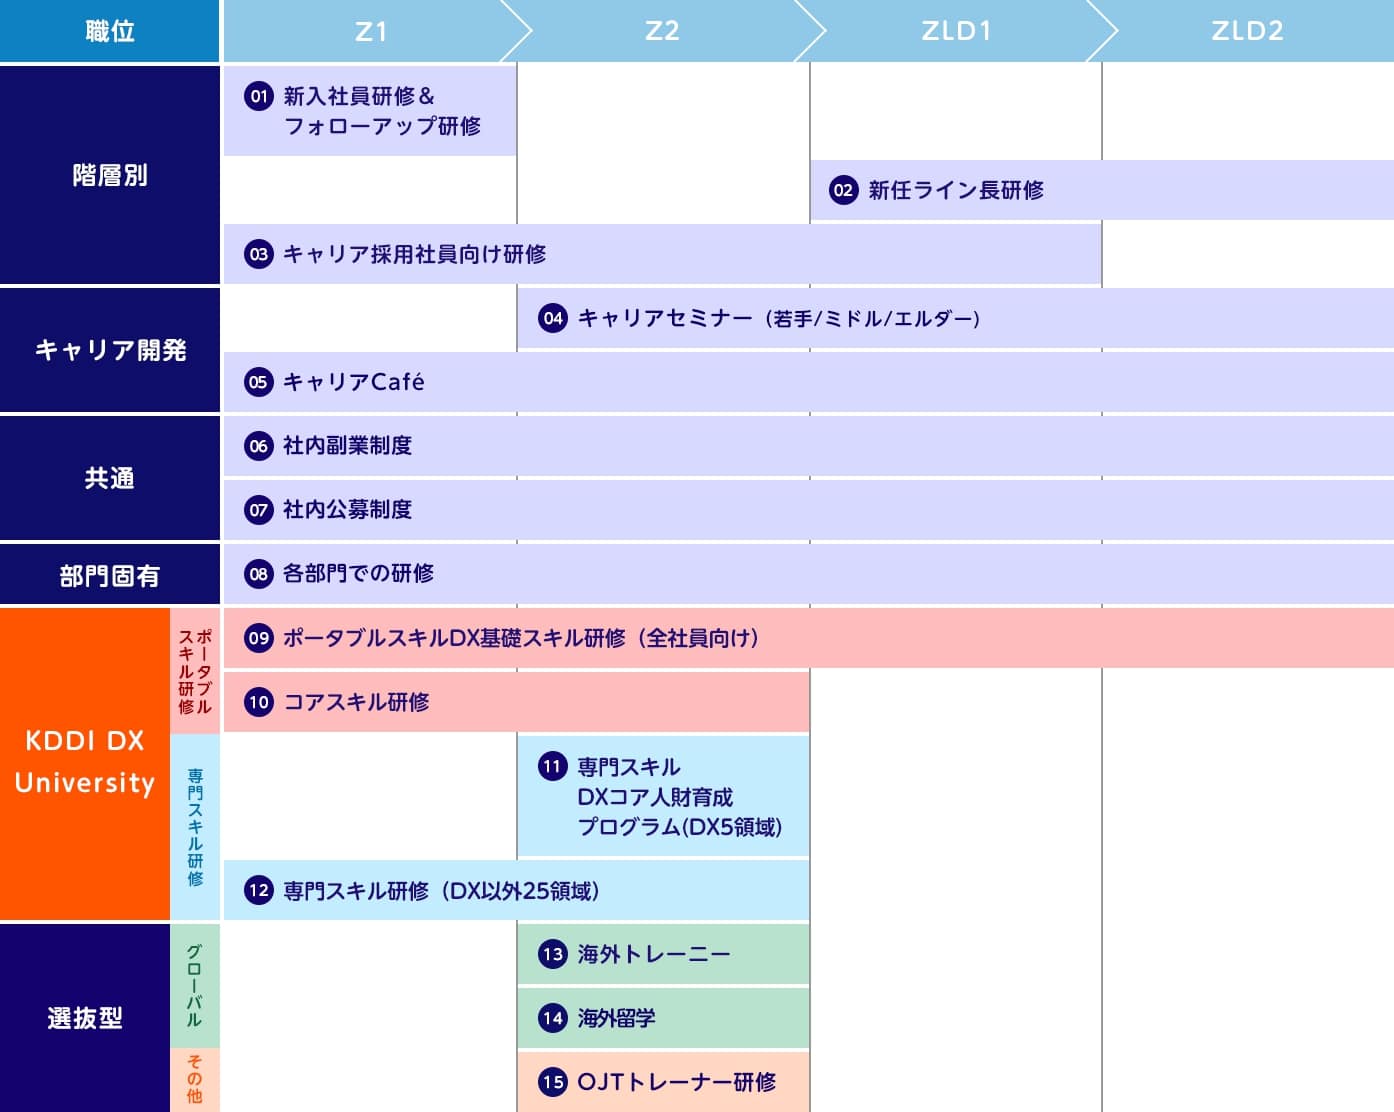Click the 選抜型 category cell
Screen dimensions: 1394x1112
85,1018
